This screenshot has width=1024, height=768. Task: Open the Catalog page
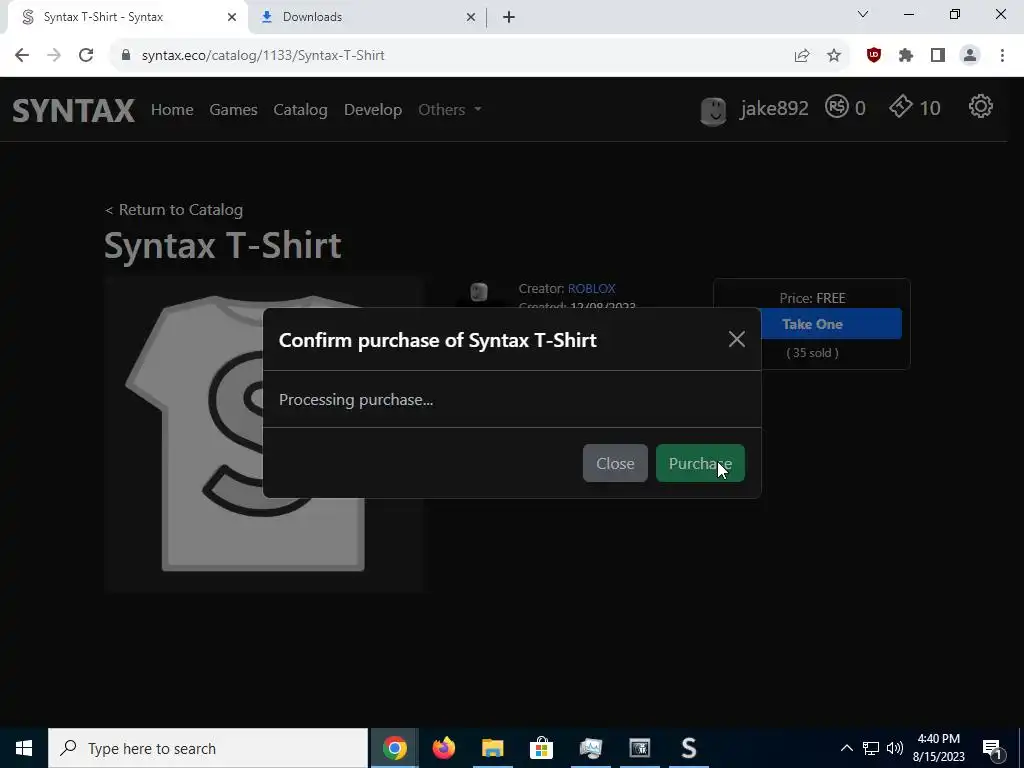point(300,110)
